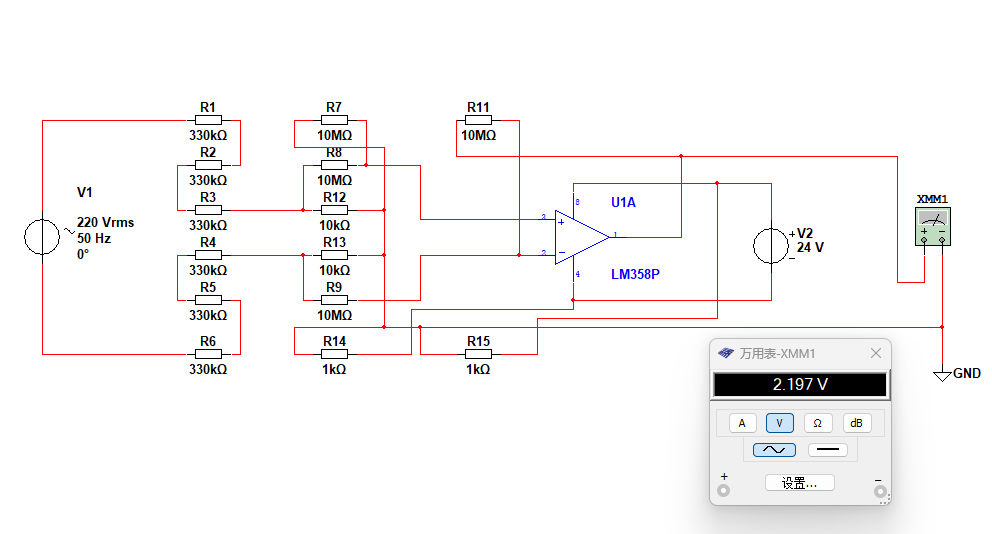The height and width of the screenshot is (534, 992).
Task: Select the XMM1 multimeter instrument icon
Action: [x=933, y=227]
